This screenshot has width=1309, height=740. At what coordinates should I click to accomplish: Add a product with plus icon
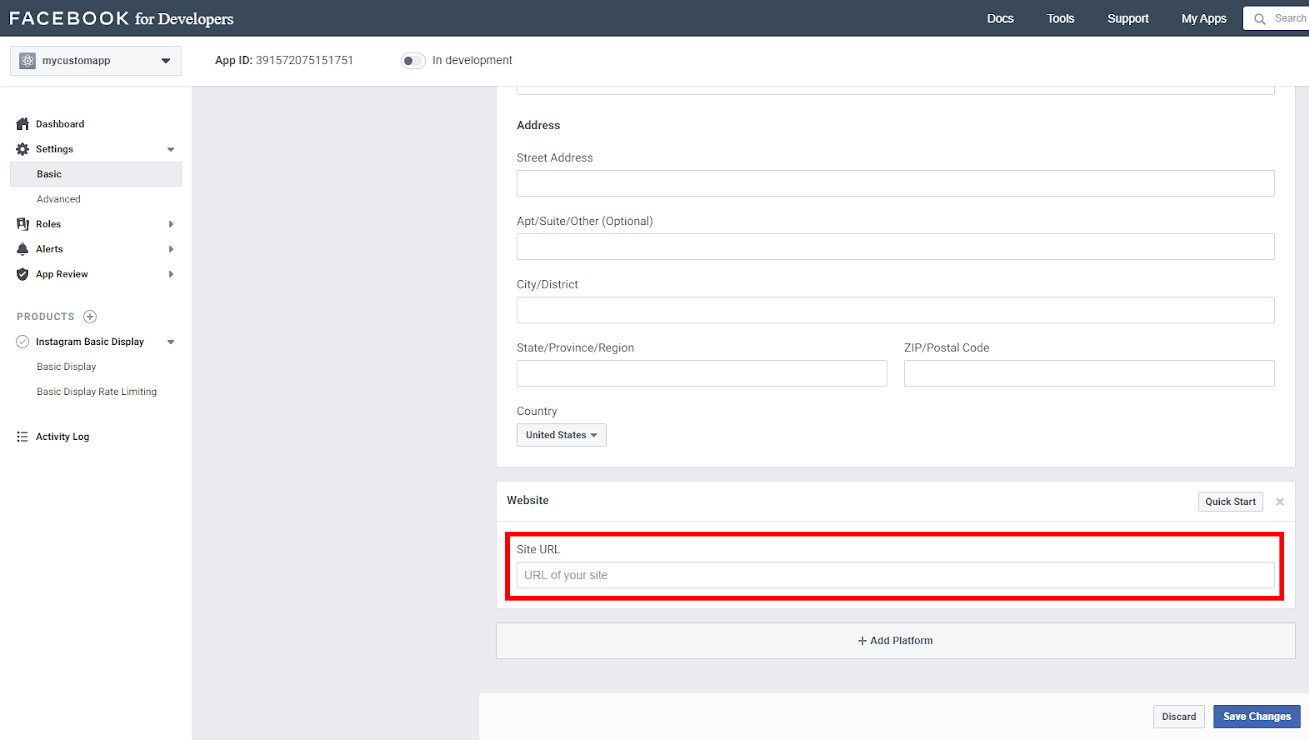pos(90,317)
